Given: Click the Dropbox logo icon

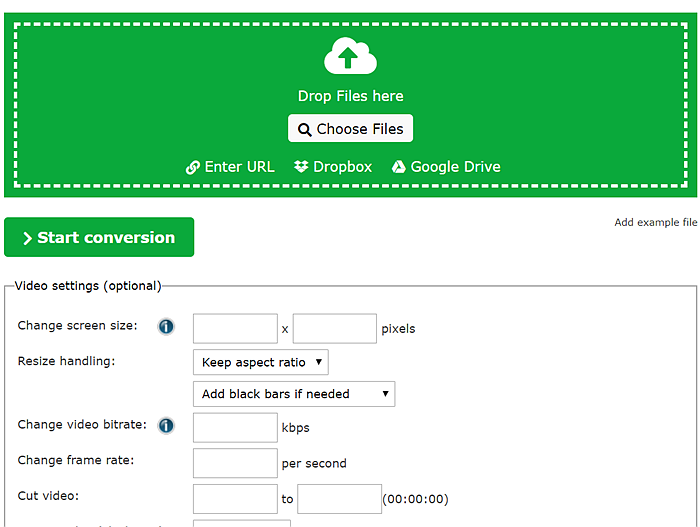Looking at the screenshot, I should pos(301,167).
